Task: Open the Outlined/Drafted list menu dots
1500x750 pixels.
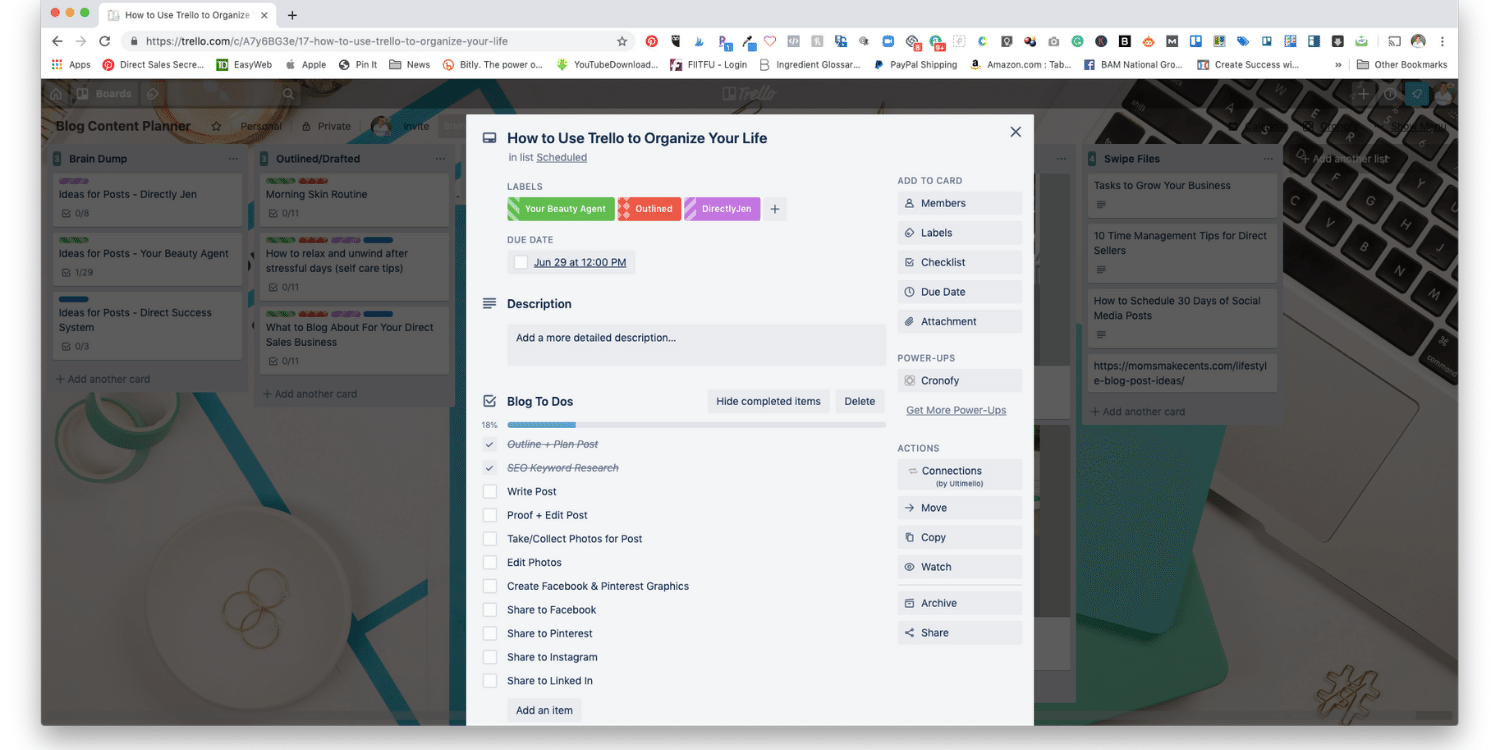Action: 440,159
